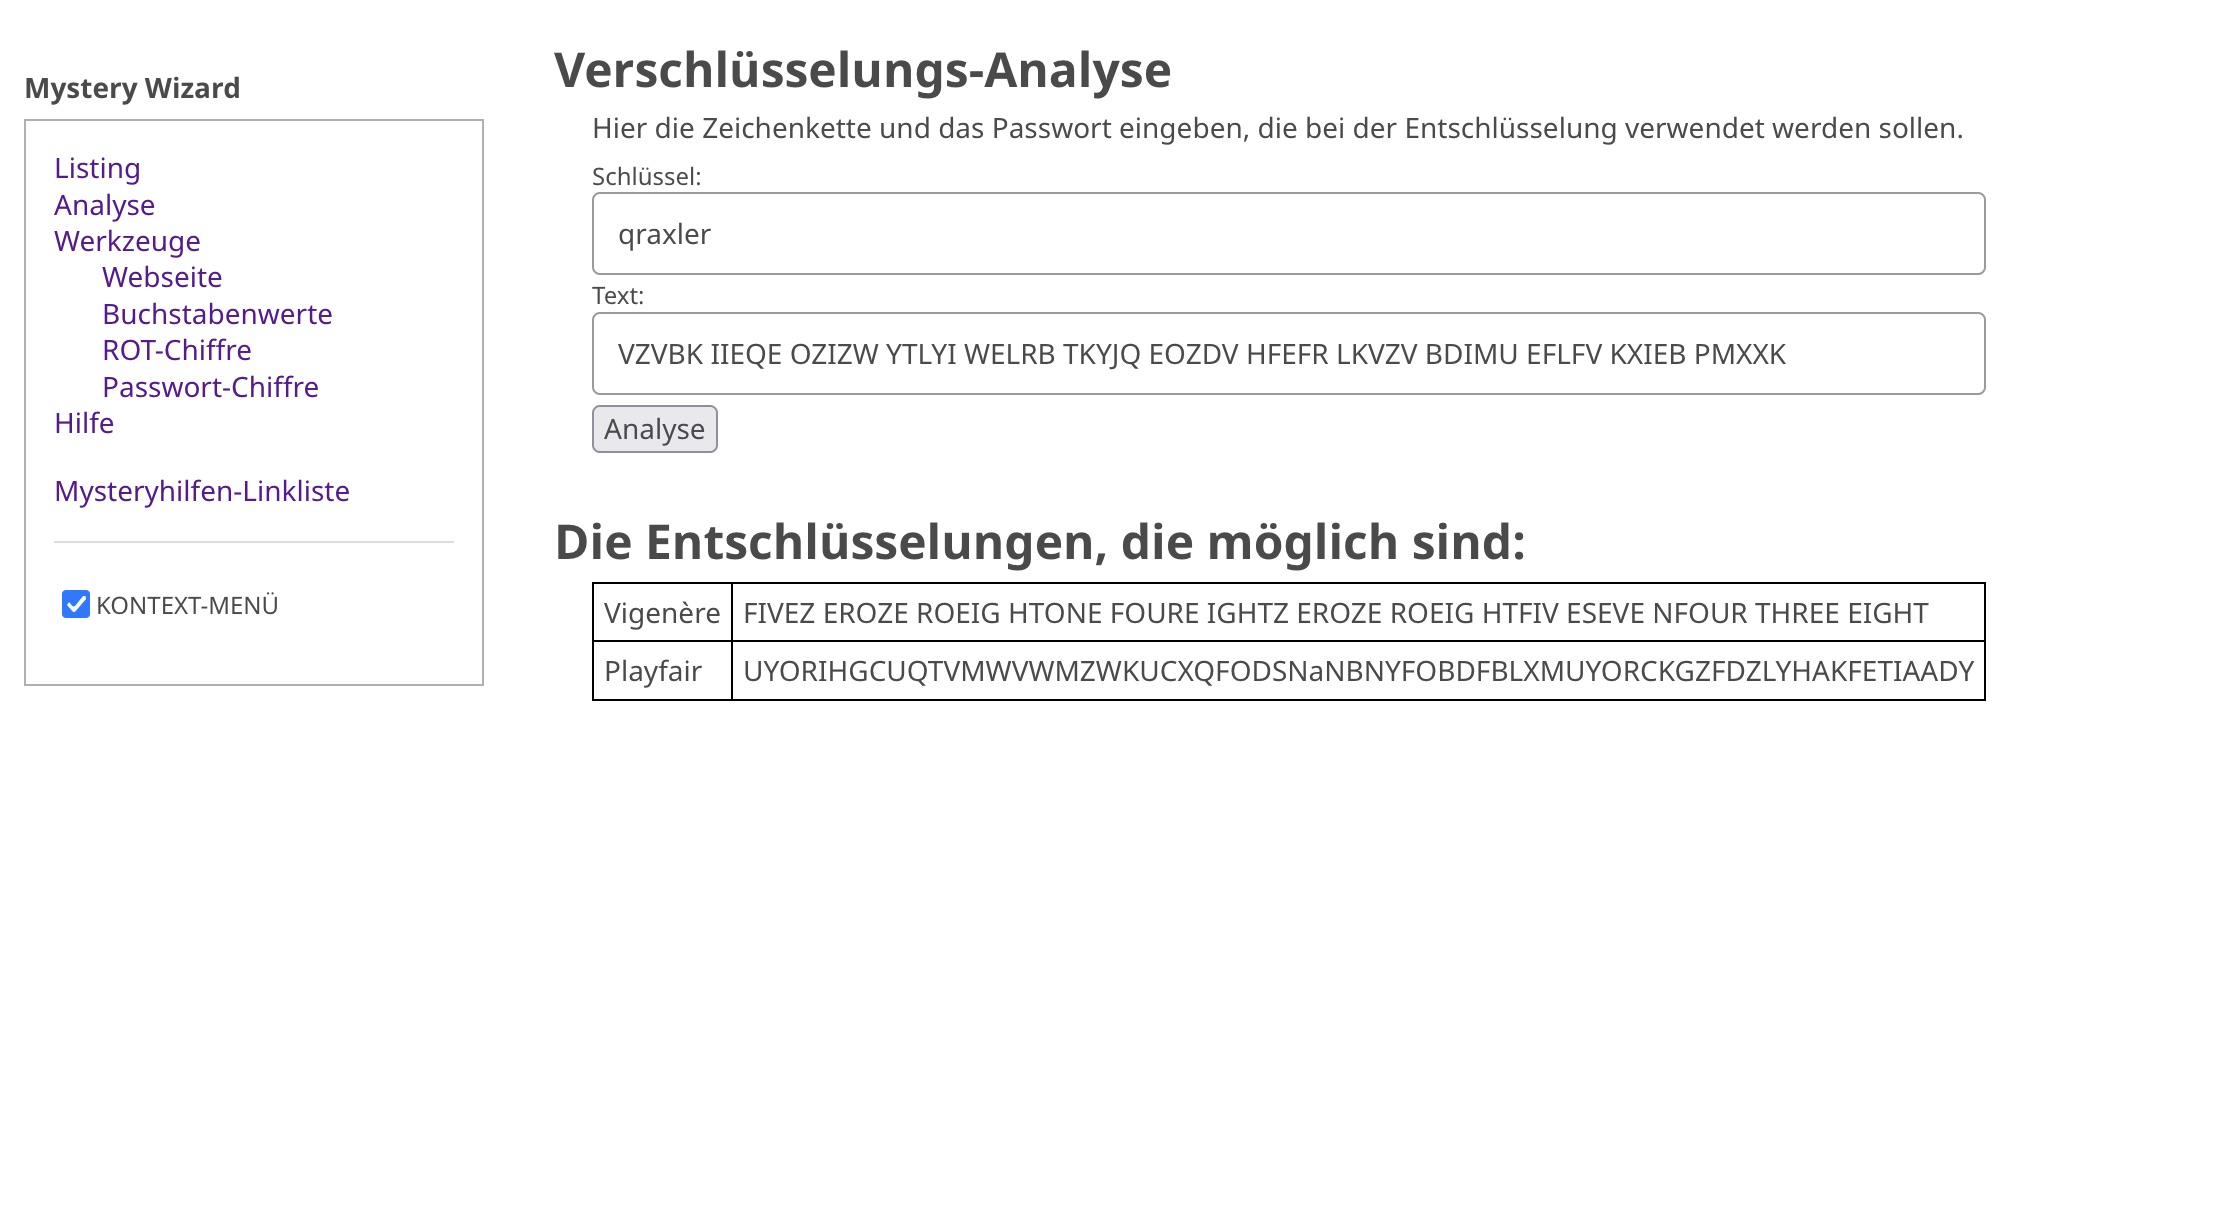The height and width of the screenshot is (1216, 2226).
Task: Click the Mystery Wizard sidebar title
Action: [x=132, y=88]
